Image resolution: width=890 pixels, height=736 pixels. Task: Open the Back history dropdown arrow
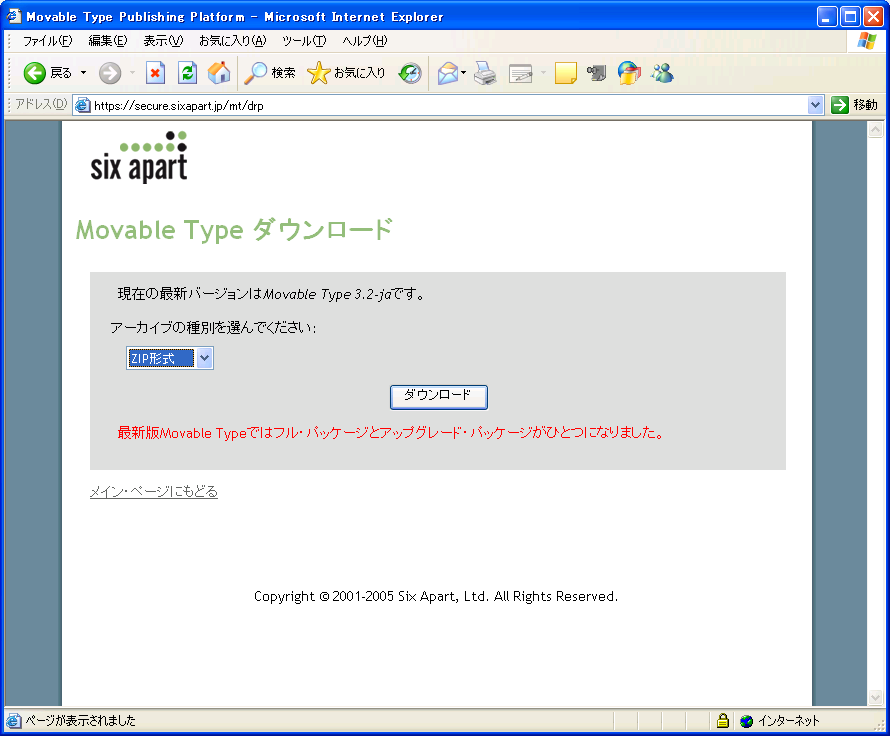pos(83,73)
